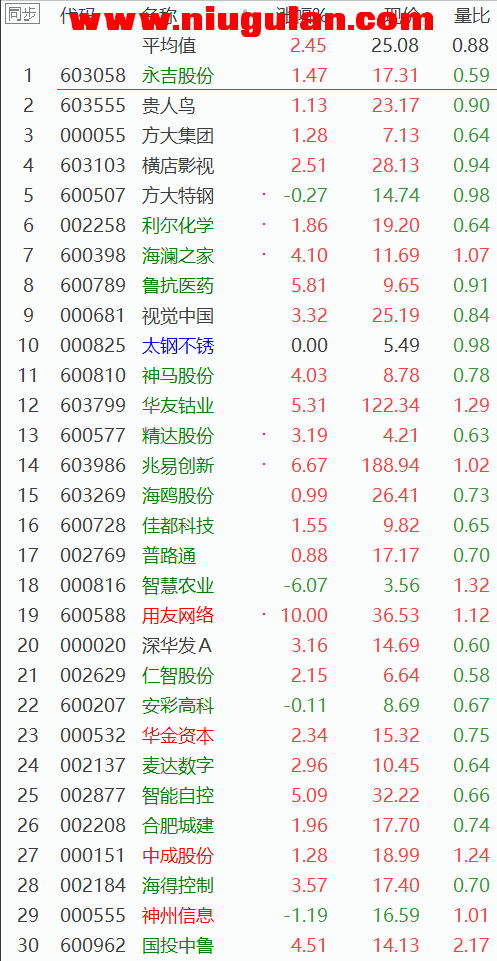Select 合肥城建 stock name
The width and height of the screenshot is (497, 961).
(178, 826)
